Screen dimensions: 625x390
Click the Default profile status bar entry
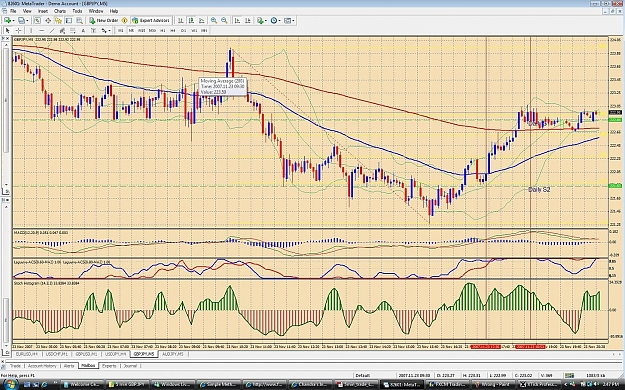pos(362,375)
